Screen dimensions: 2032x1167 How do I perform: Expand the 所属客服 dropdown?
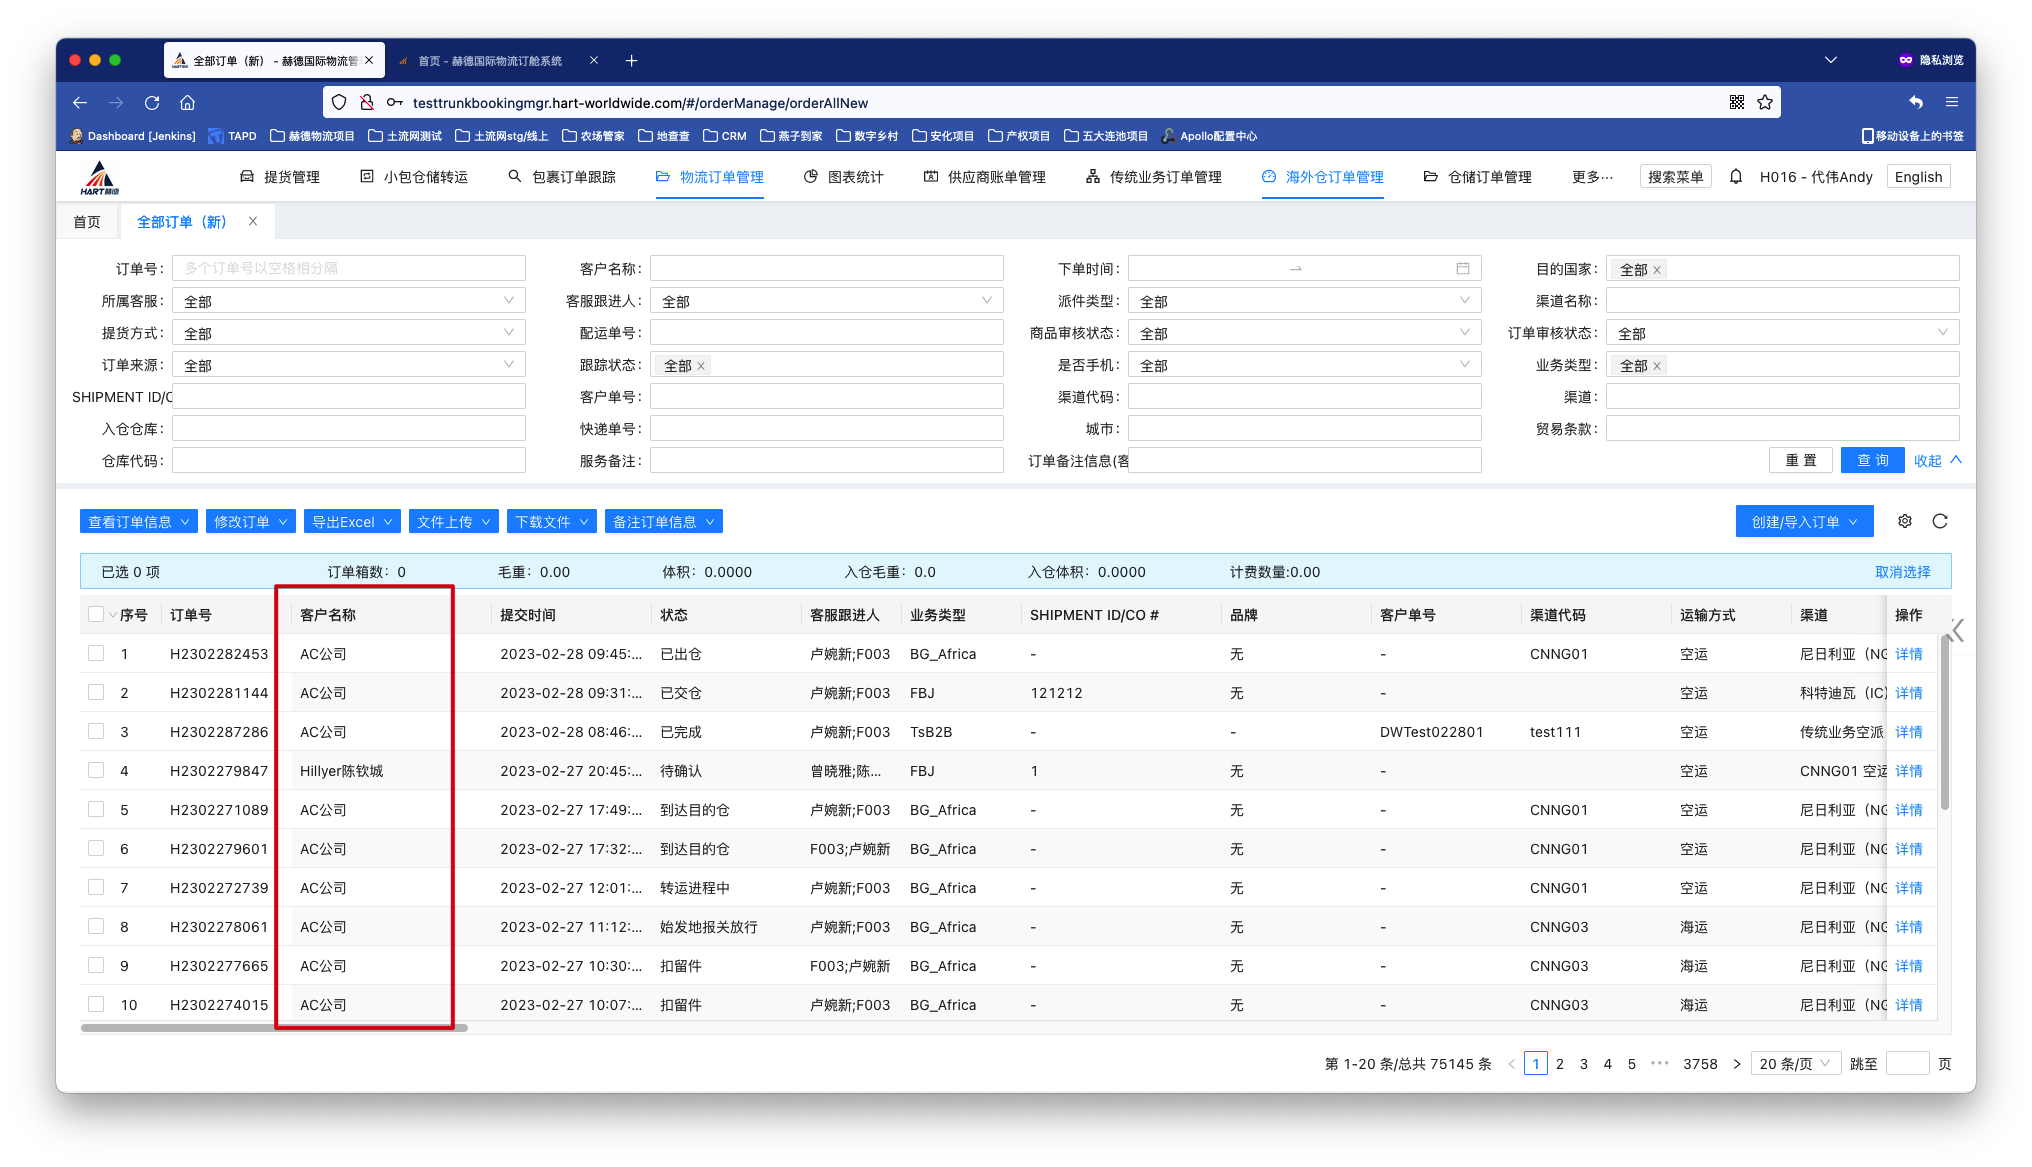[x=348, y=301]
